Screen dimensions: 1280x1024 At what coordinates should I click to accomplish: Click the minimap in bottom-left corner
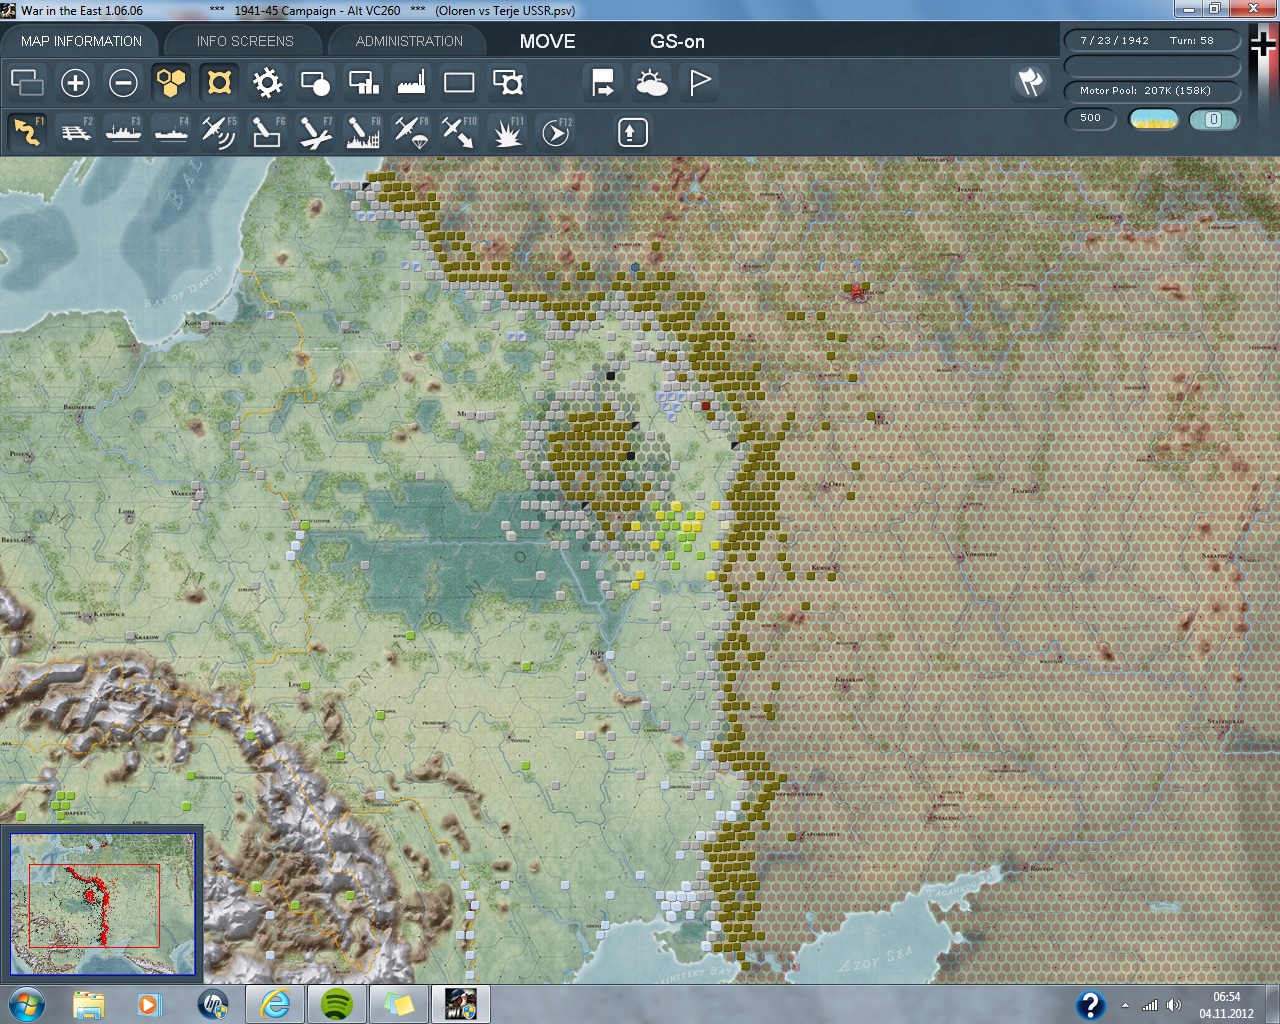click(x=102, y=904)
